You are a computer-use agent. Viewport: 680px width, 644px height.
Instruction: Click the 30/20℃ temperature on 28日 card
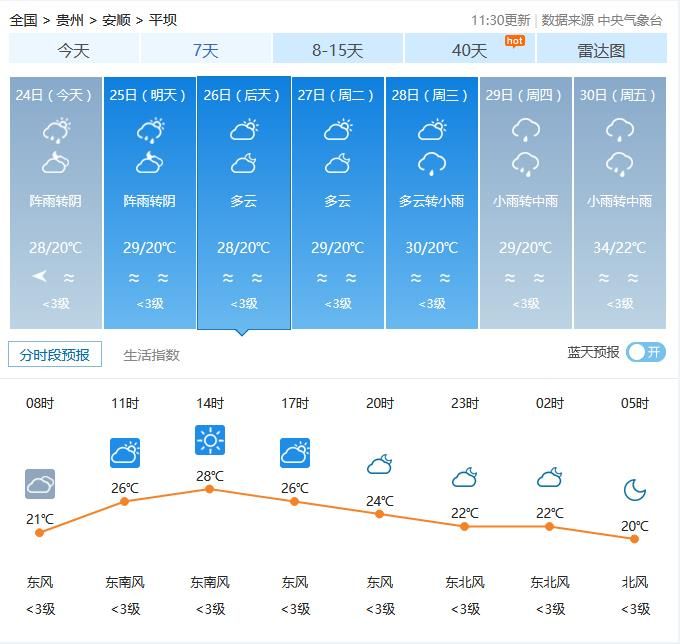pos(432,248)
